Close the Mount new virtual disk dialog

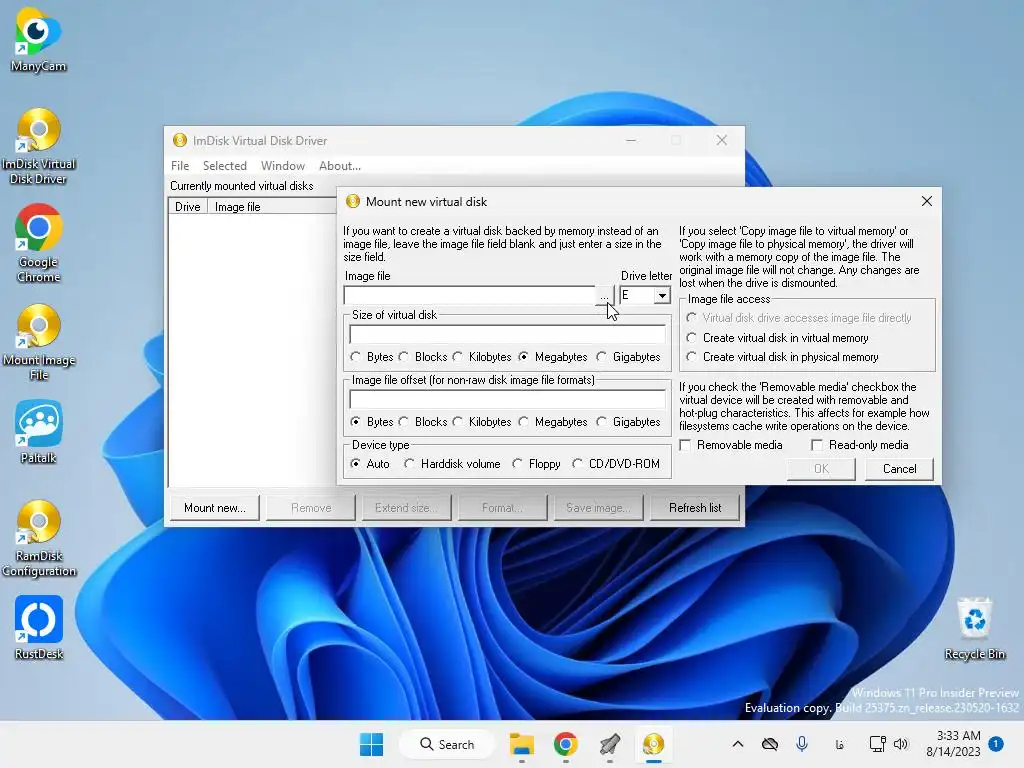tap(927, 201)
